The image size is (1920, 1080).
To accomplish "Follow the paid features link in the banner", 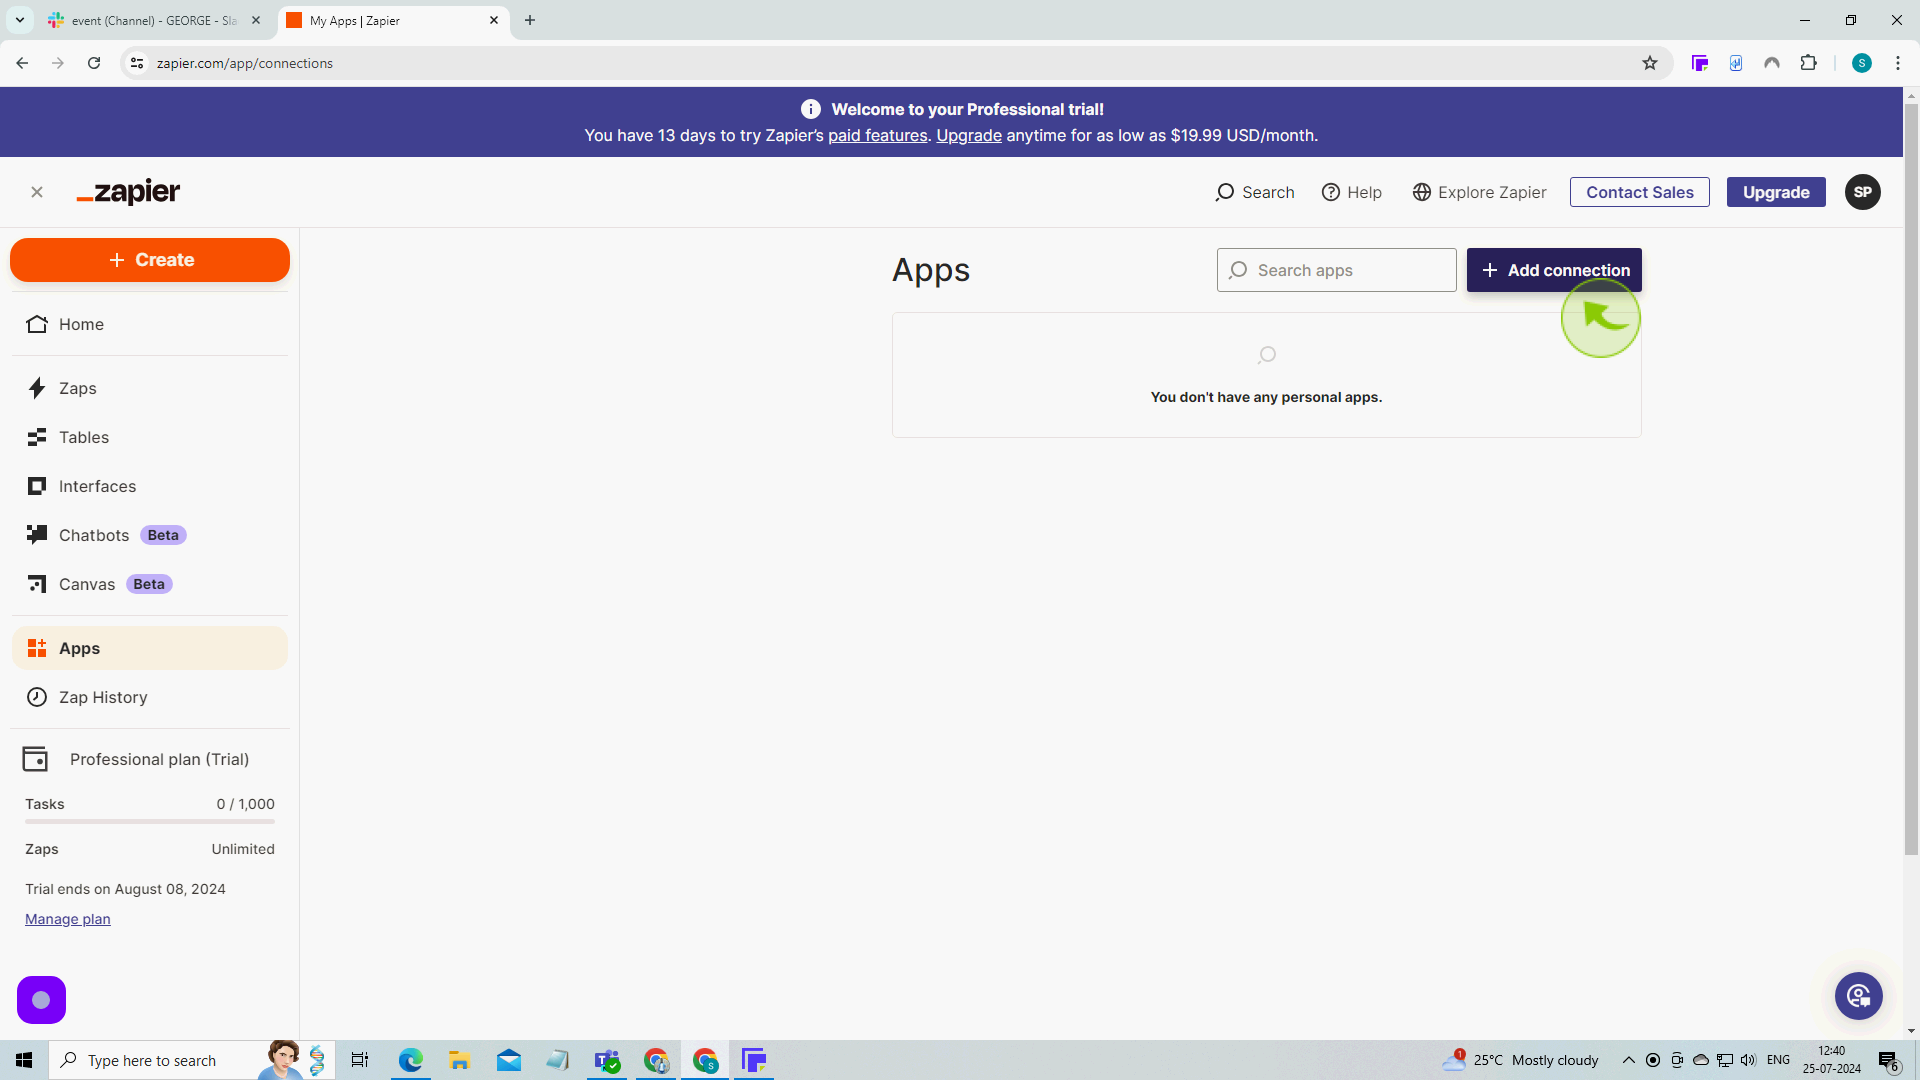I will [878, 136].
